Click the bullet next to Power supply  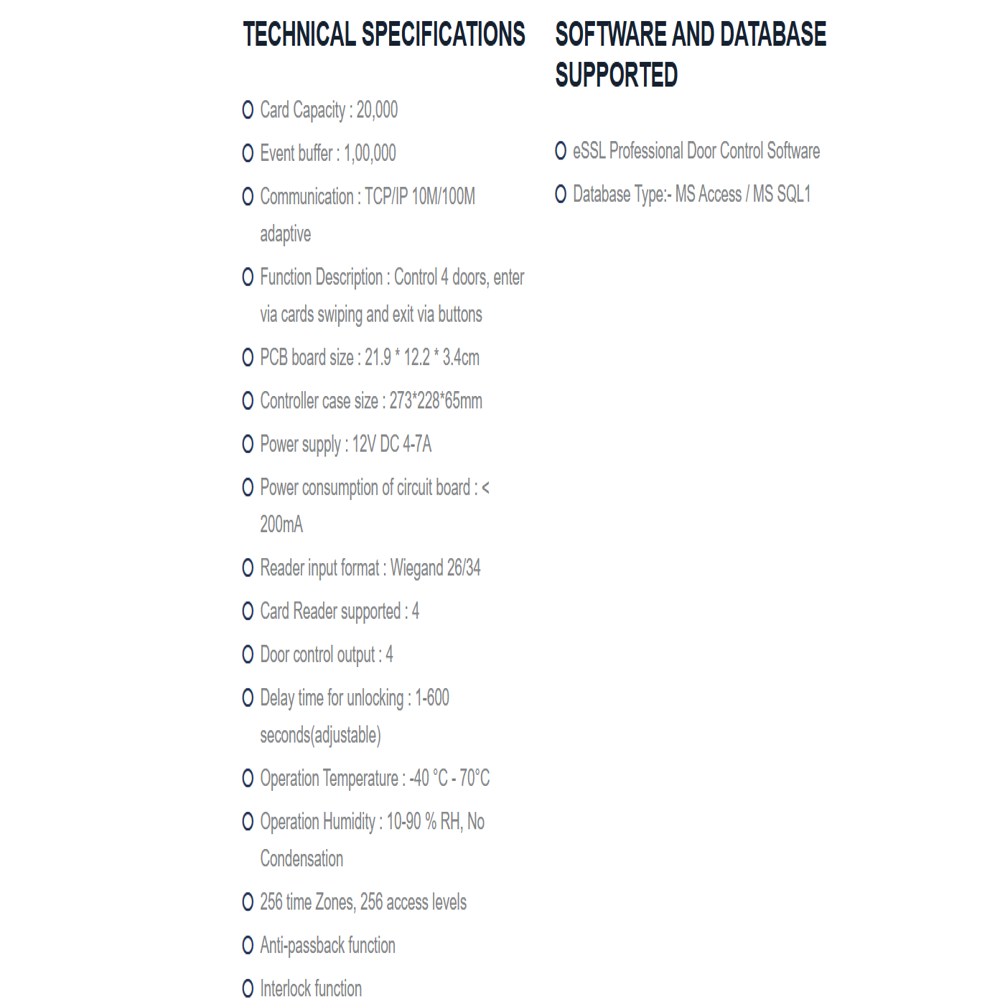coord(247,445)
